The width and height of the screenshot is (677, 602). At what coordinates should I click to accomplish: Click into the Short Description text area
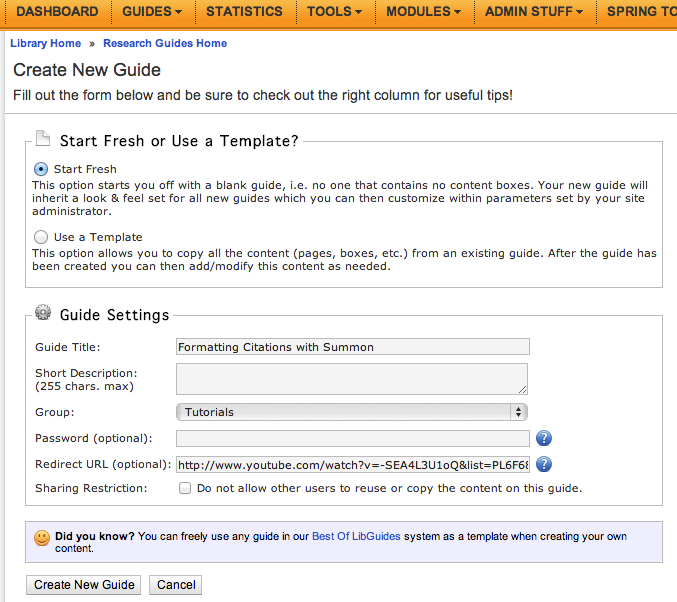[x=351, y=379]
